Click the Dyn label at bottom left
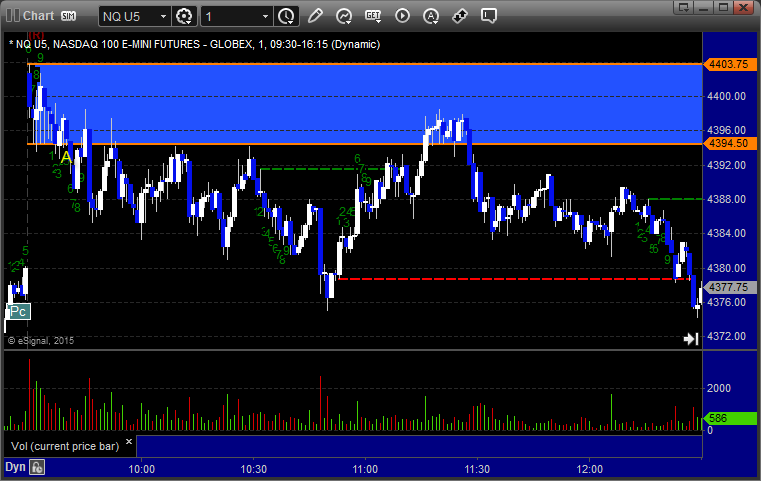Screen dimensions: 761x481 tap(15, 467)
